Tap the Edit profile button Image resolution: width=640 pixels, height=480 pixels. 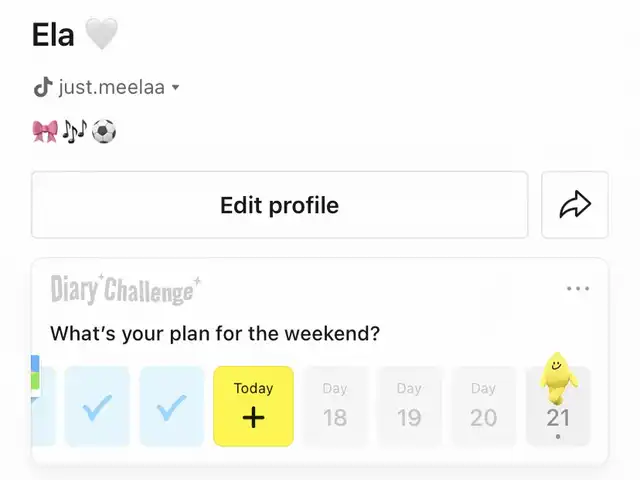tap(280, 205)
